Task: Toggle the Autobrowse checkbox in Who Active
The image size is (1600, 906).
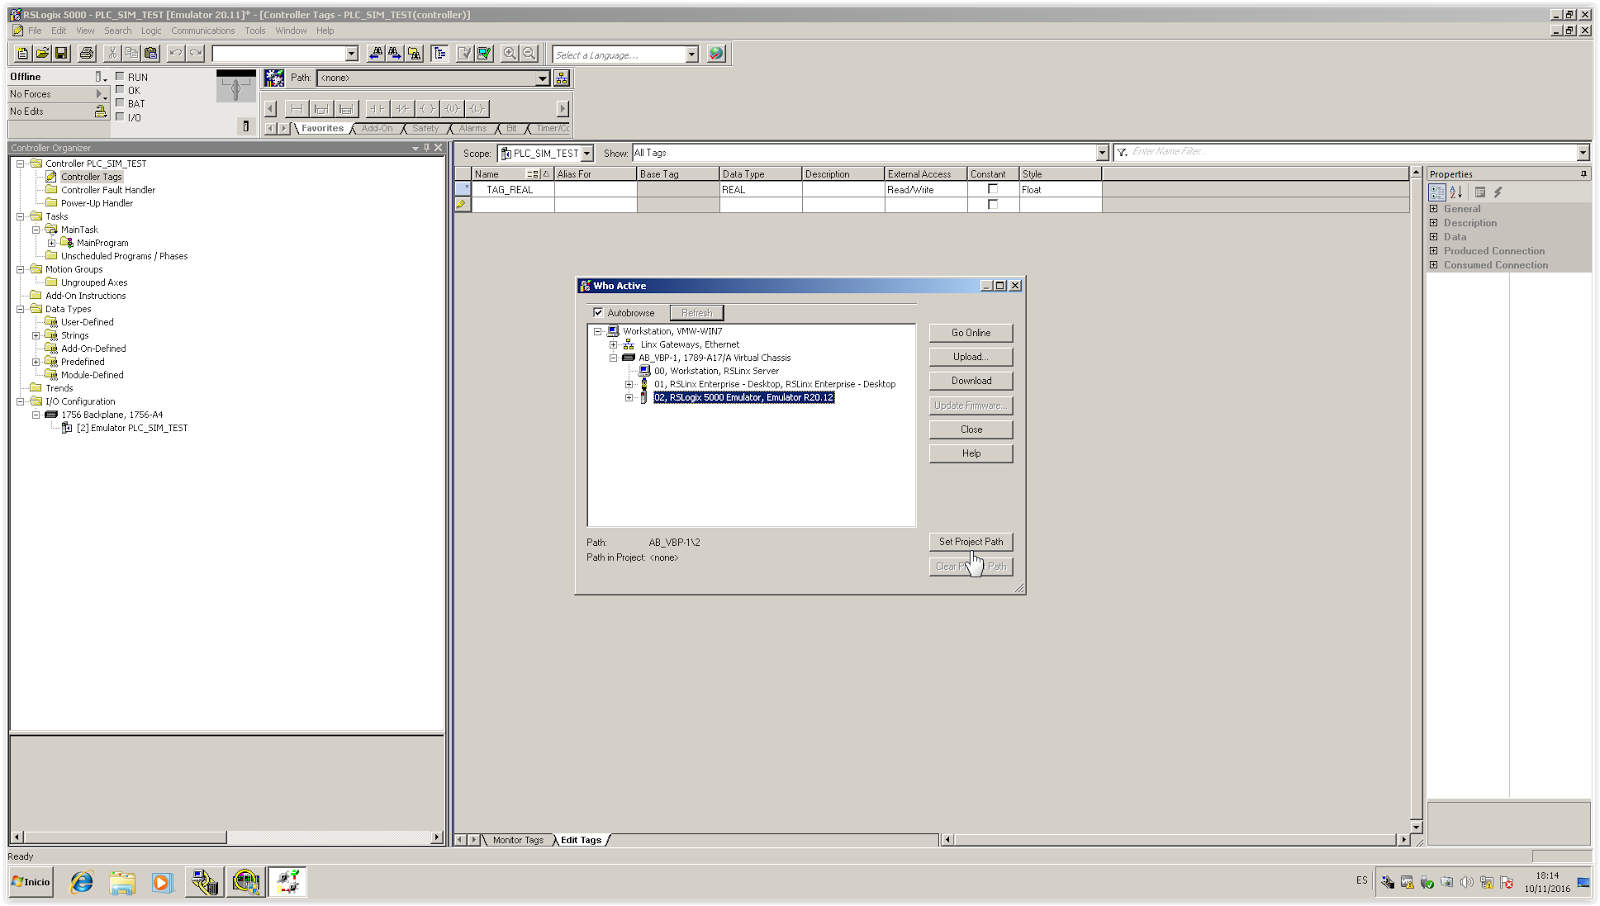Action: [598, 312]
